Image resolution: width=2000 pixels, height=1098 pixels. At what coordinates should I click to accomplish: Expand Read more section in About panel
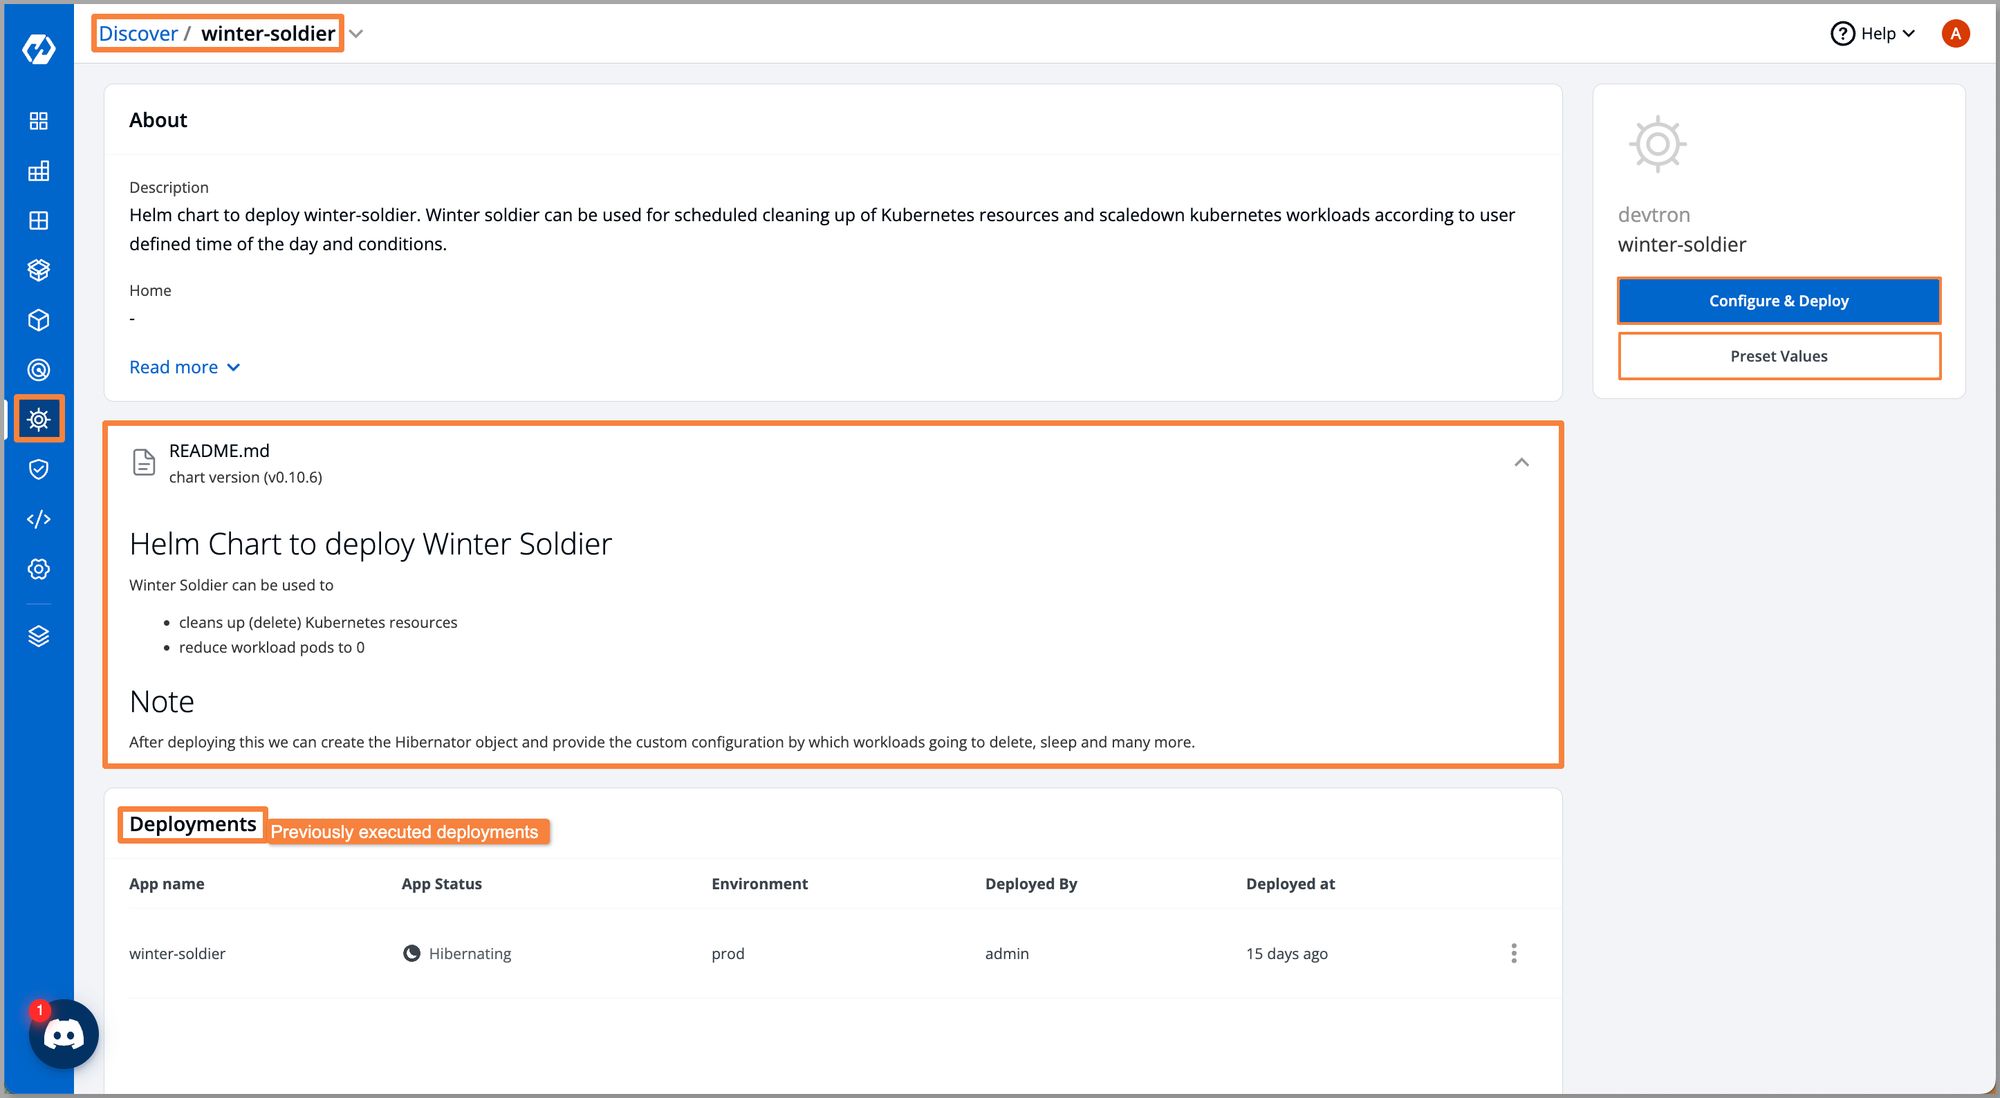pos(183,366)
